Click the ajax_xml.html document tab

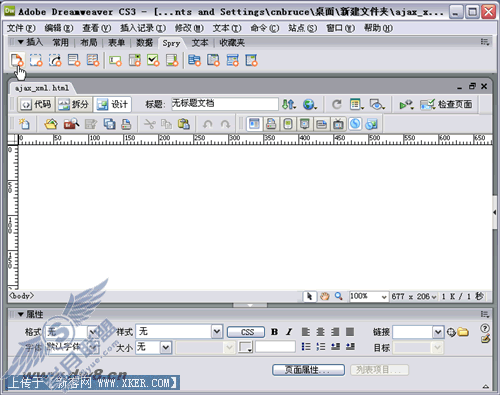pyautogui.click(x=42, y=88)
